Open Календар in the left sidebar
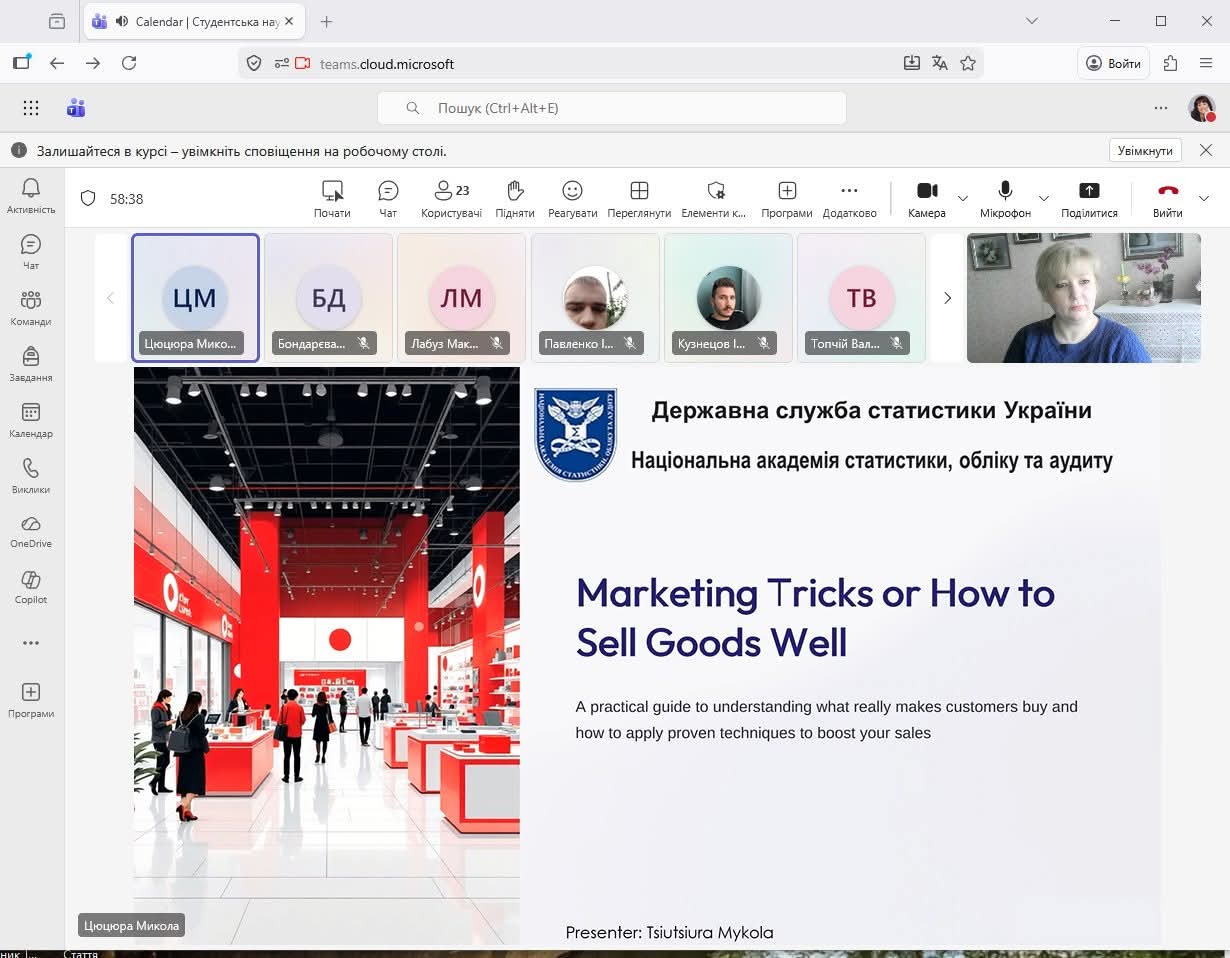The height and width of the screenshot is (958, 1230). click(x=30, y=420)
